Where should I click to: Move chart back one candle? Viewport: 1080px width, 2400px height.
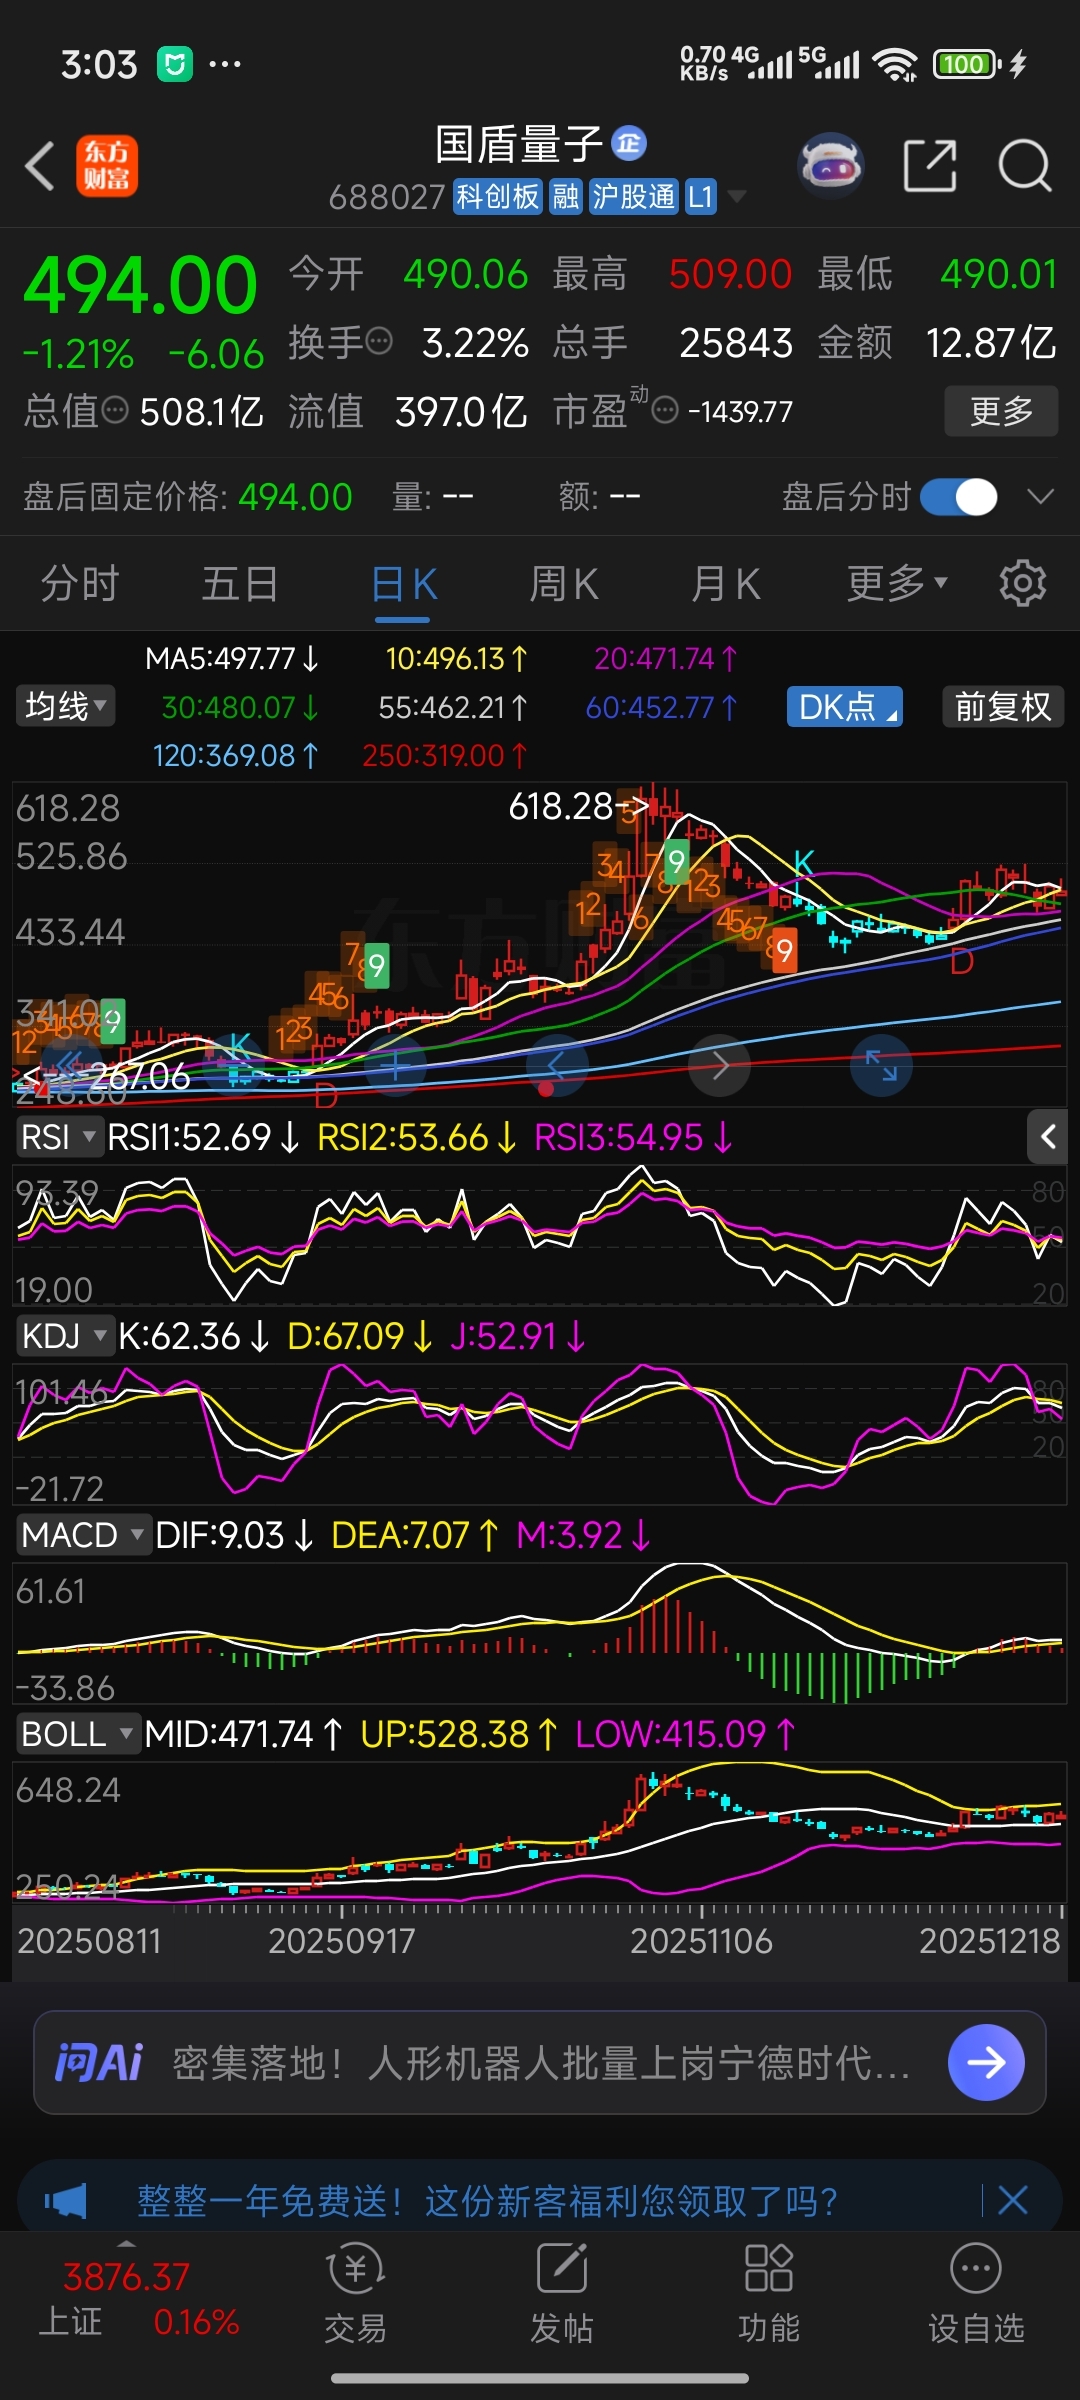[557, 1066]
